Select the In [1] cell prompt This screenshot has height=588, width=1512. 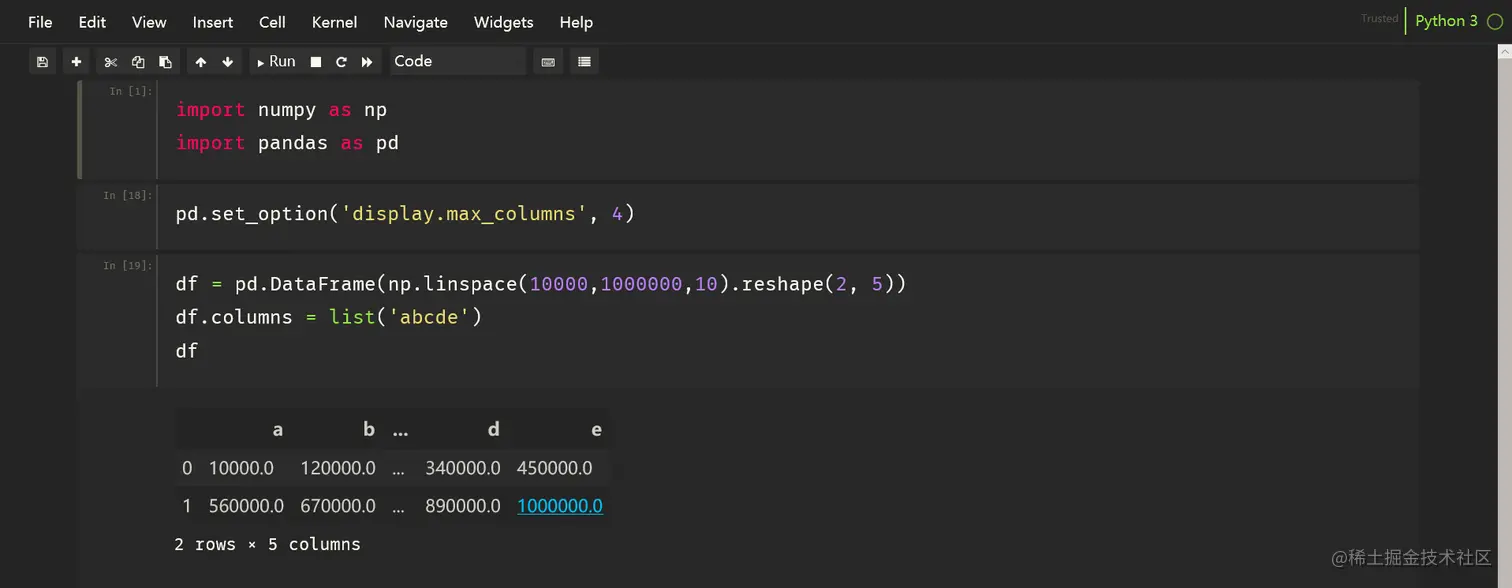pyautogui.click(x=131, y=91)
